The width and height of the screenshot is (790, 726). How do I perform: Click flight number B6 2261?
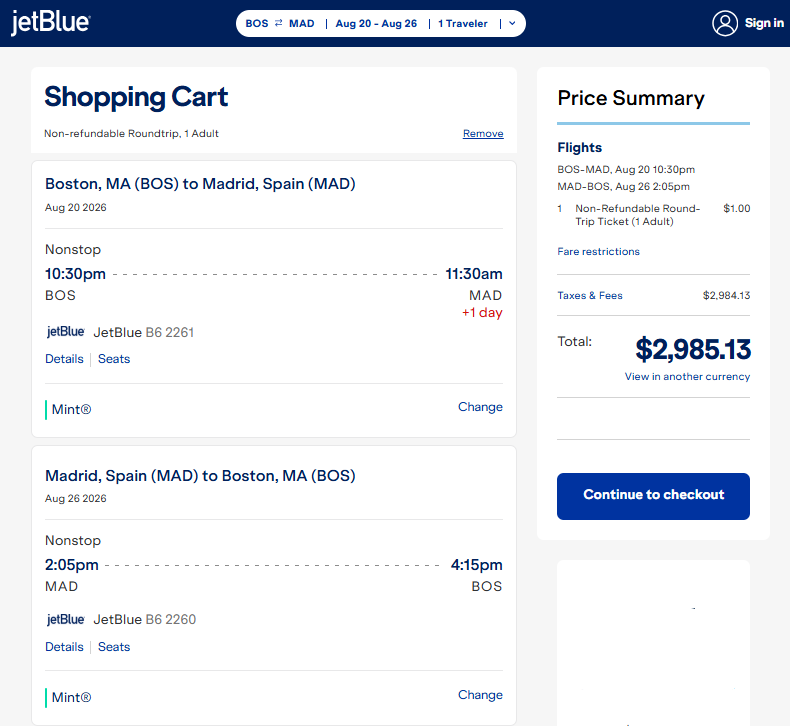point(170,333)
